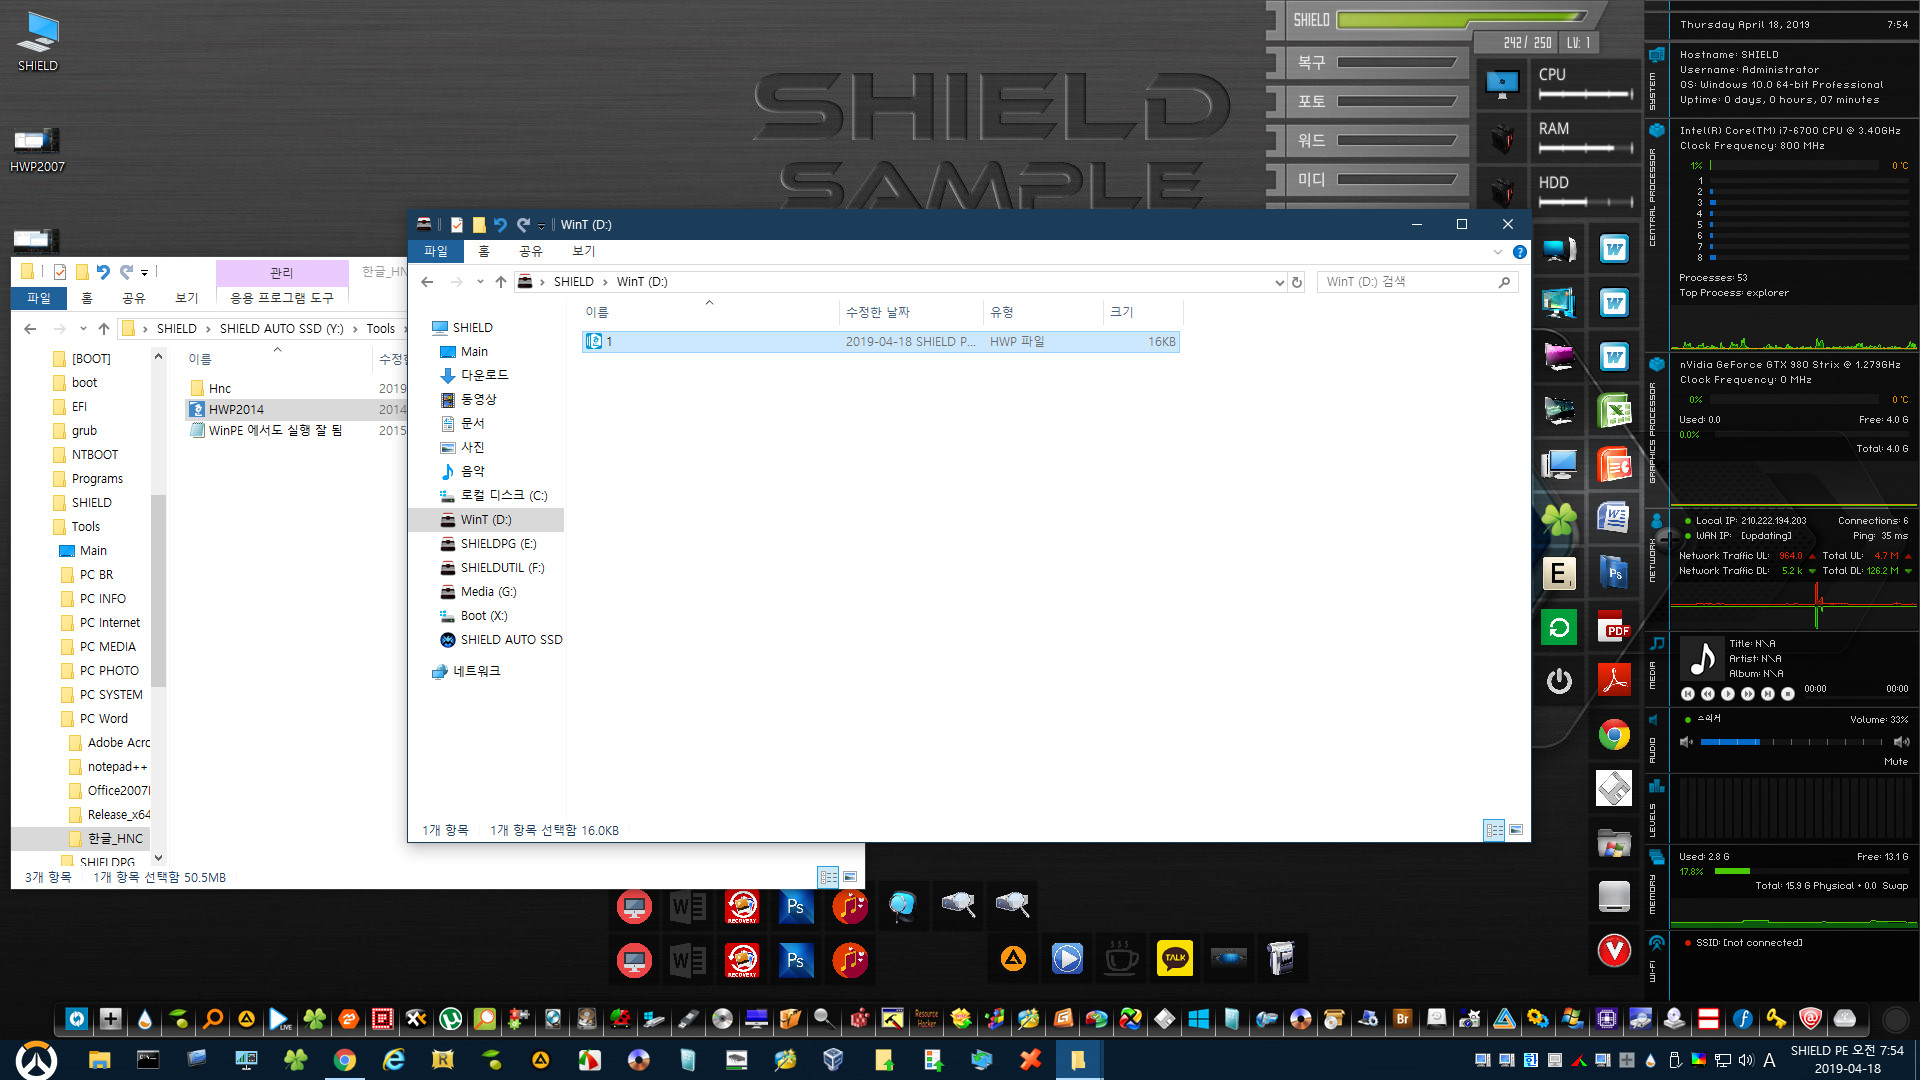Image resolution: width=1920 pixels, height=1080 pixels.
Task: Open WinT address bar history dropdown
Action: (x=1279, y=282)
